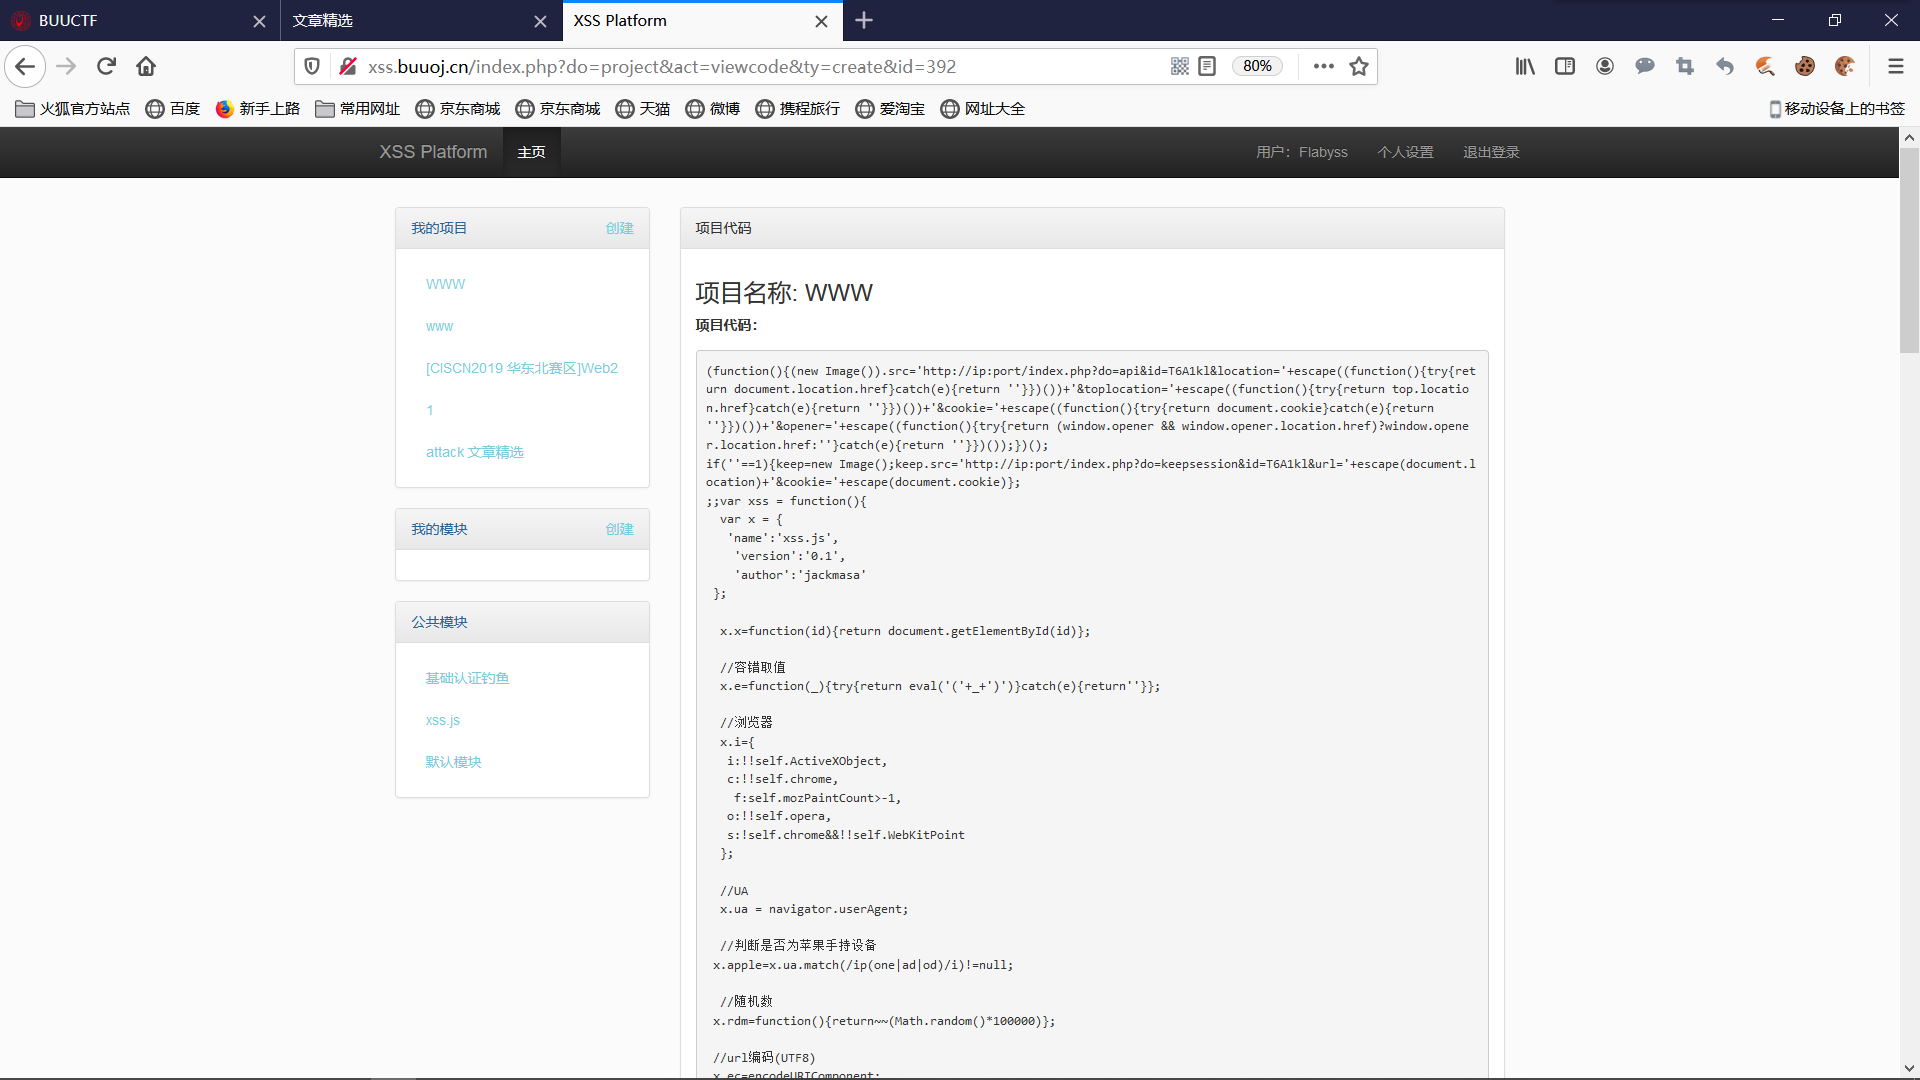Toggle the sidebar panel icon

click(x=1565, y=66)
